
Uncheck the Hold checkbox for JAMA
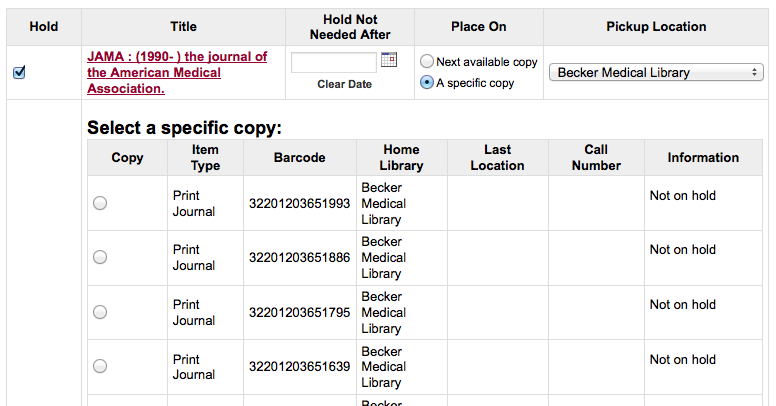[19, 72]
